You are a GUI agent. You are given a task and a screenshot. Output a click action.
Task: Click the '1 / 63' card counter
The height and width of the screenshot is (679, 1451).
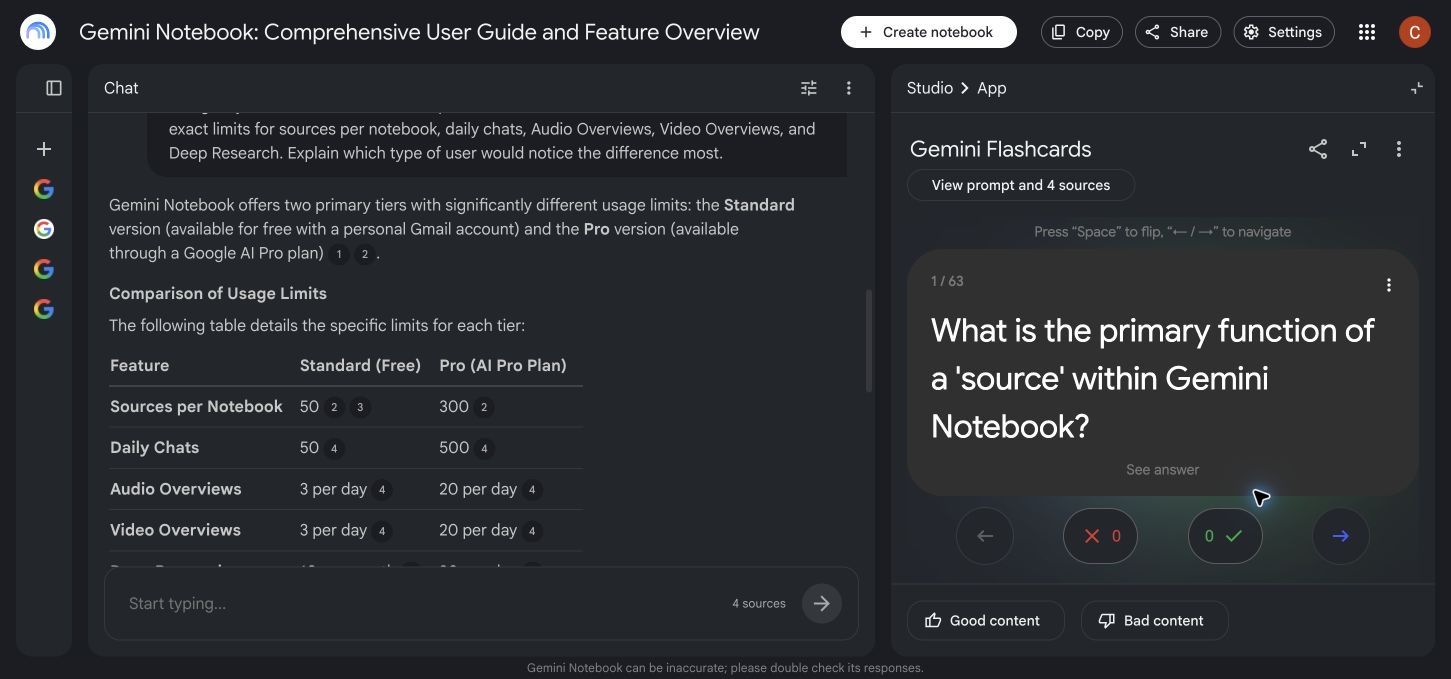[x=947, y=281]
